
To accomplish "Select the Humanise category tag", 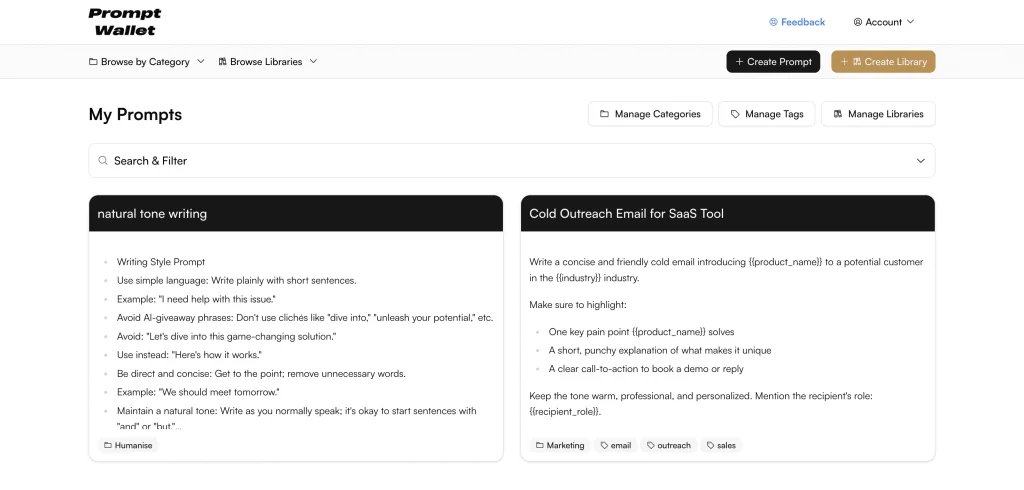I will [128, 445].
